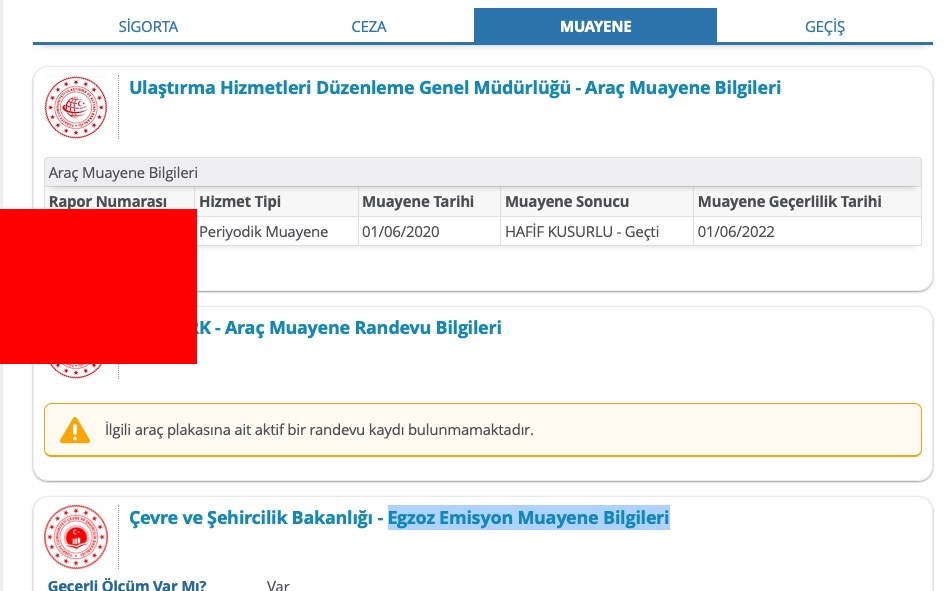Go to the GEÇİŞ tab
944x591 pixels.
(824, 27)
